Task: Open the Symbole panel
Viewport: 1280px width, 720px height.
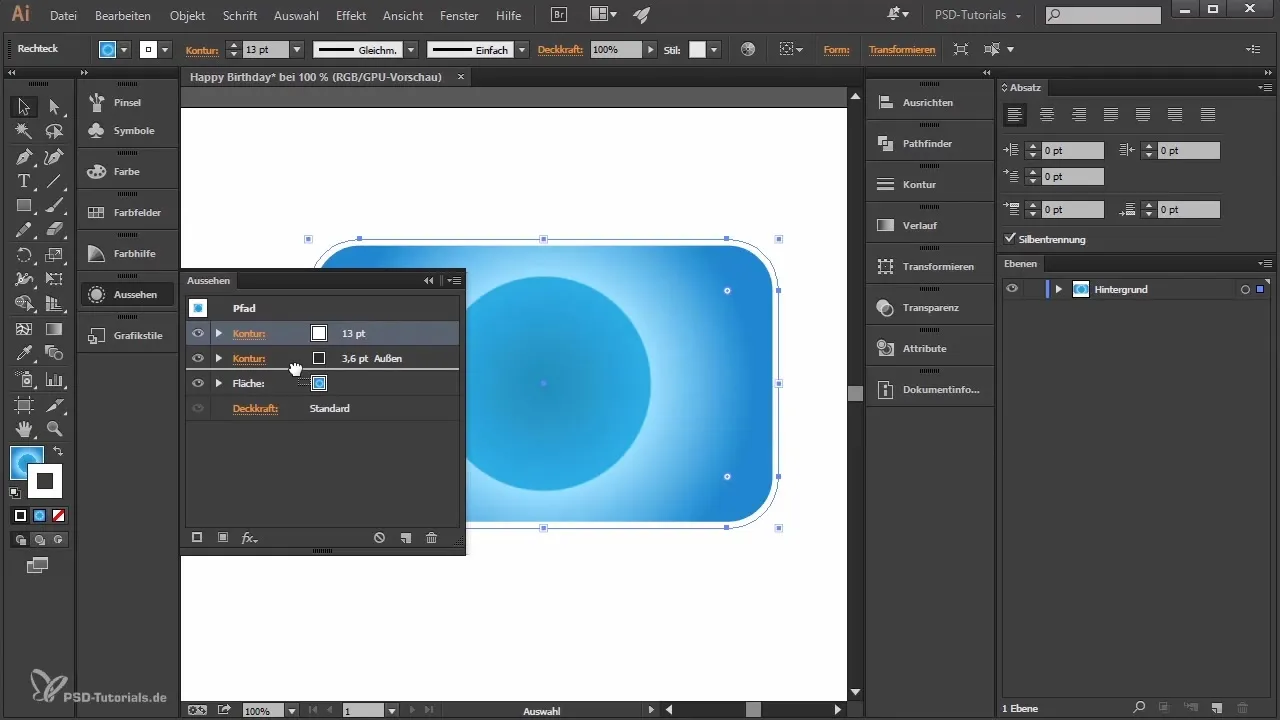Action: click(128, 131)
